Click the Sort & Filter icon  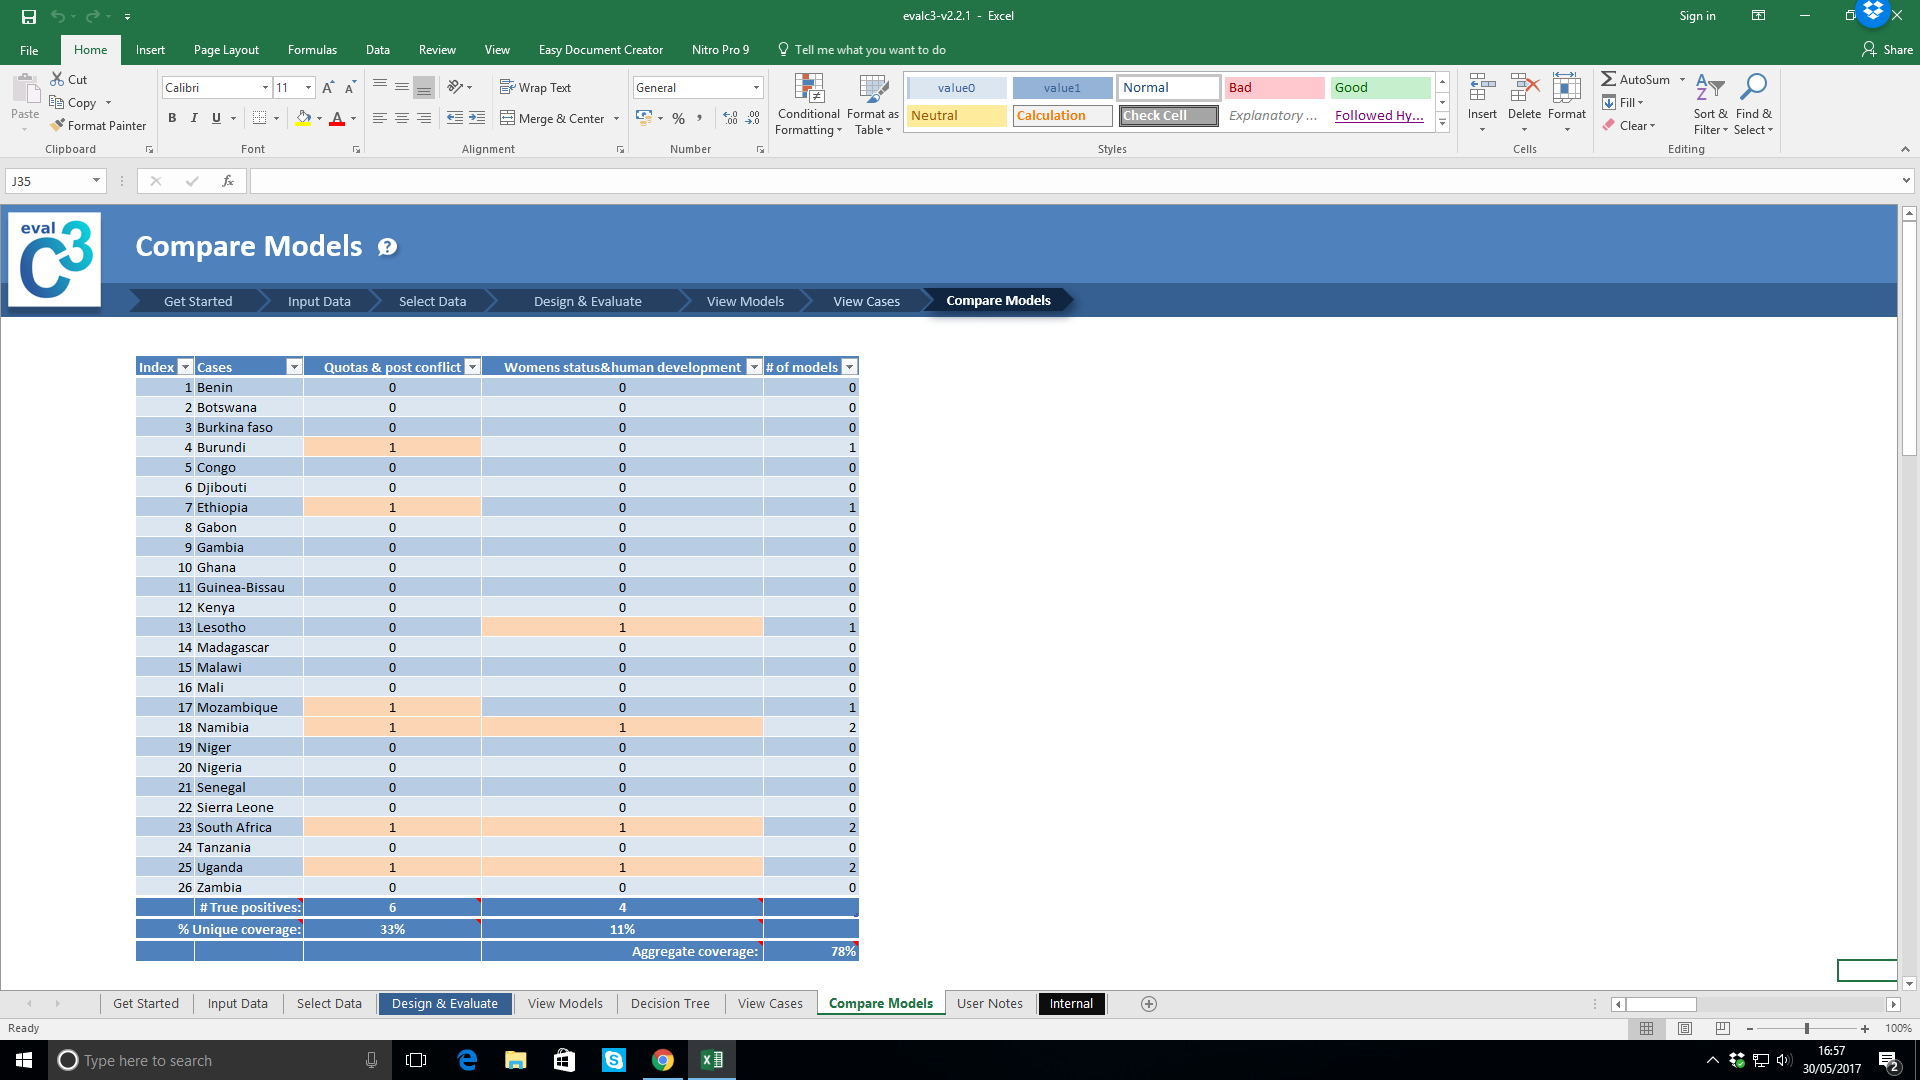1710,89
